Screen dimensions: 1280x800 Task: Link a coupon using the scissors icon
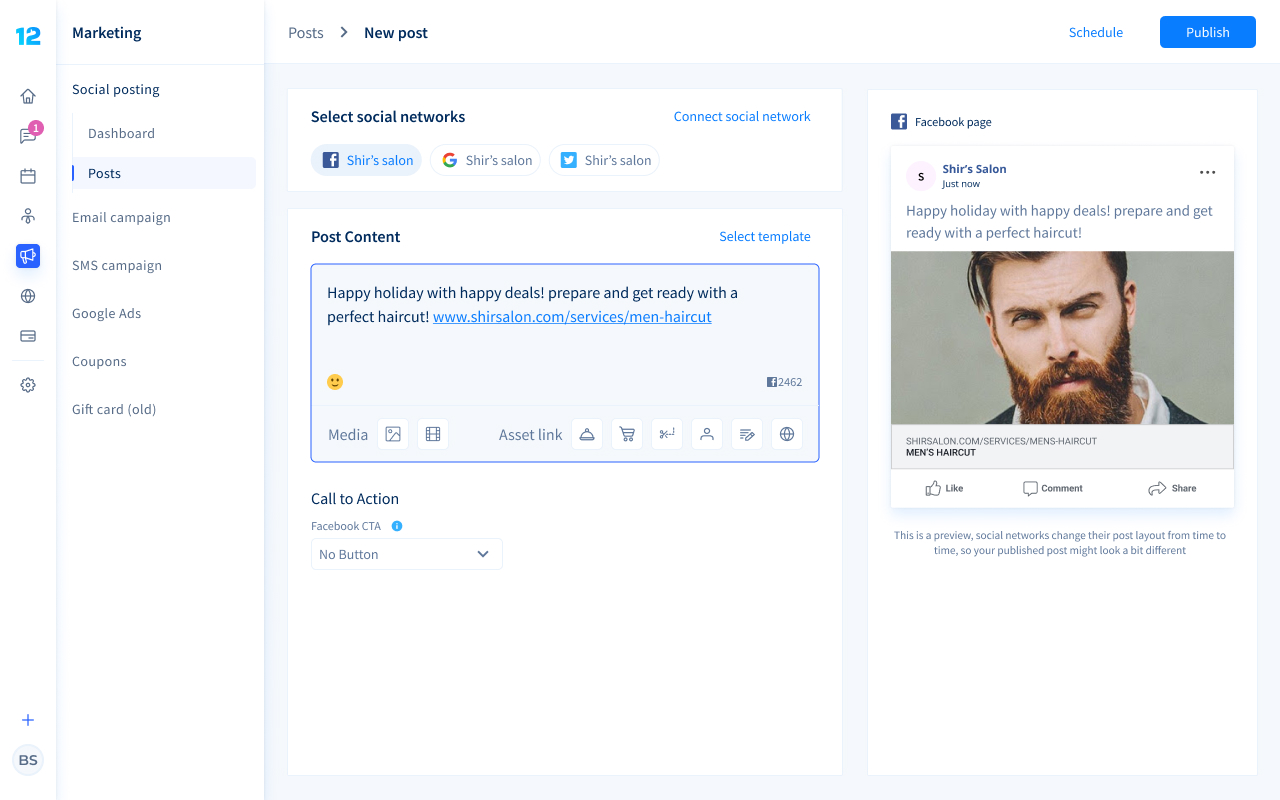click(667, 434)
